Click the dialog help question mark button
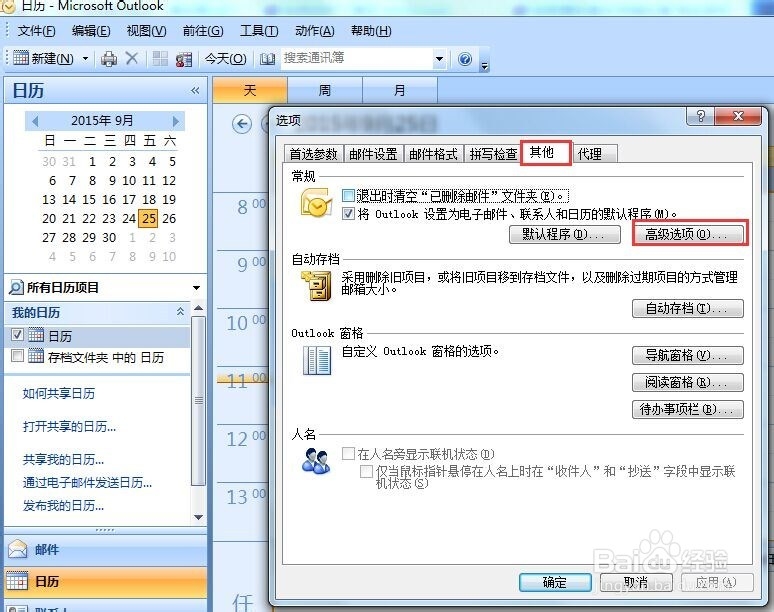 [x=700, y=116]
